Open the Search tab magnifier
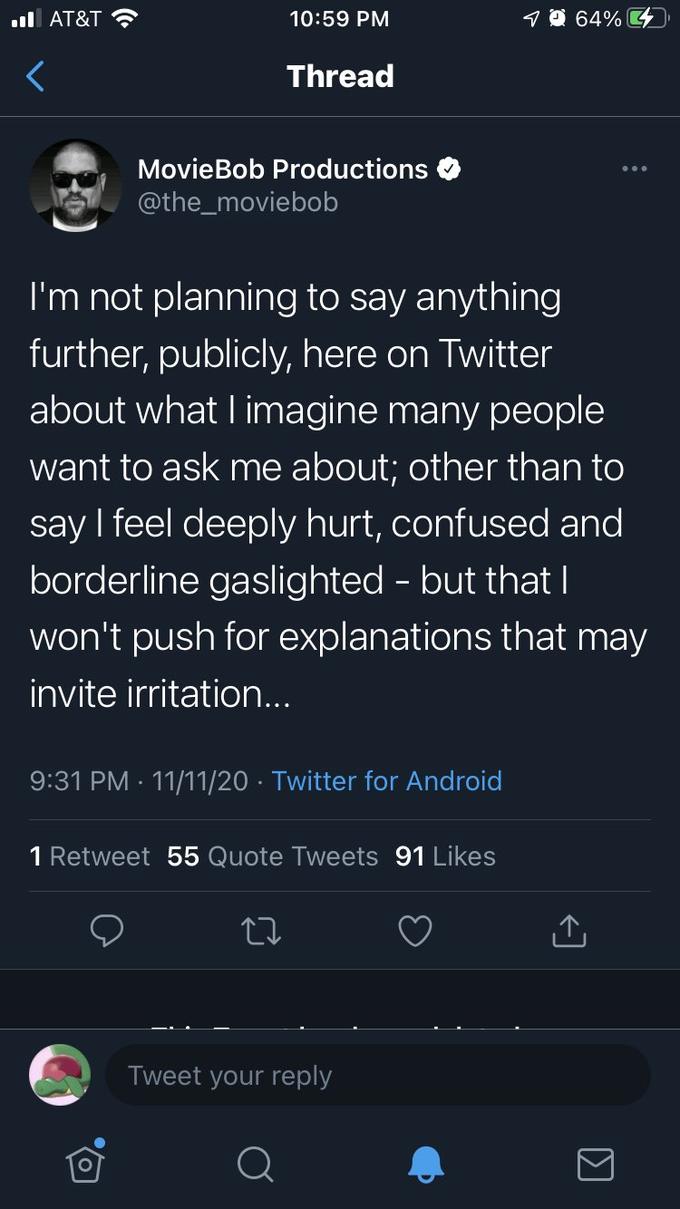Screen dimensions: 680x1209 coord(255,1163)
